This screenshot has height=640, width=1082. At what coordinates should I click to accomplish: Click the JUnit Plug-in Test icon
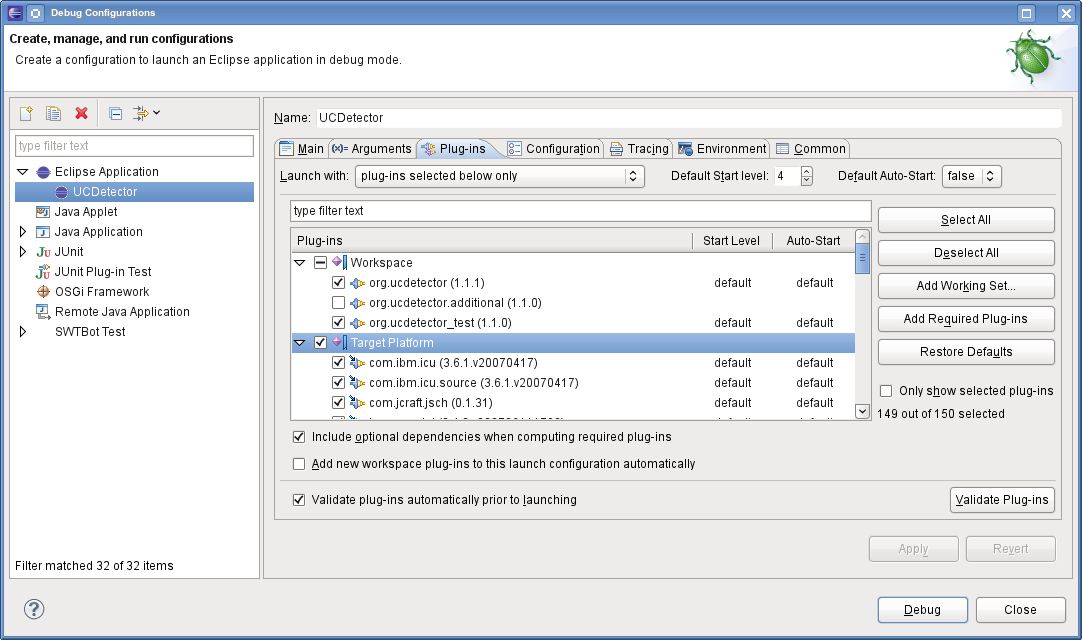pyautogui.click(x=43, y=272)
